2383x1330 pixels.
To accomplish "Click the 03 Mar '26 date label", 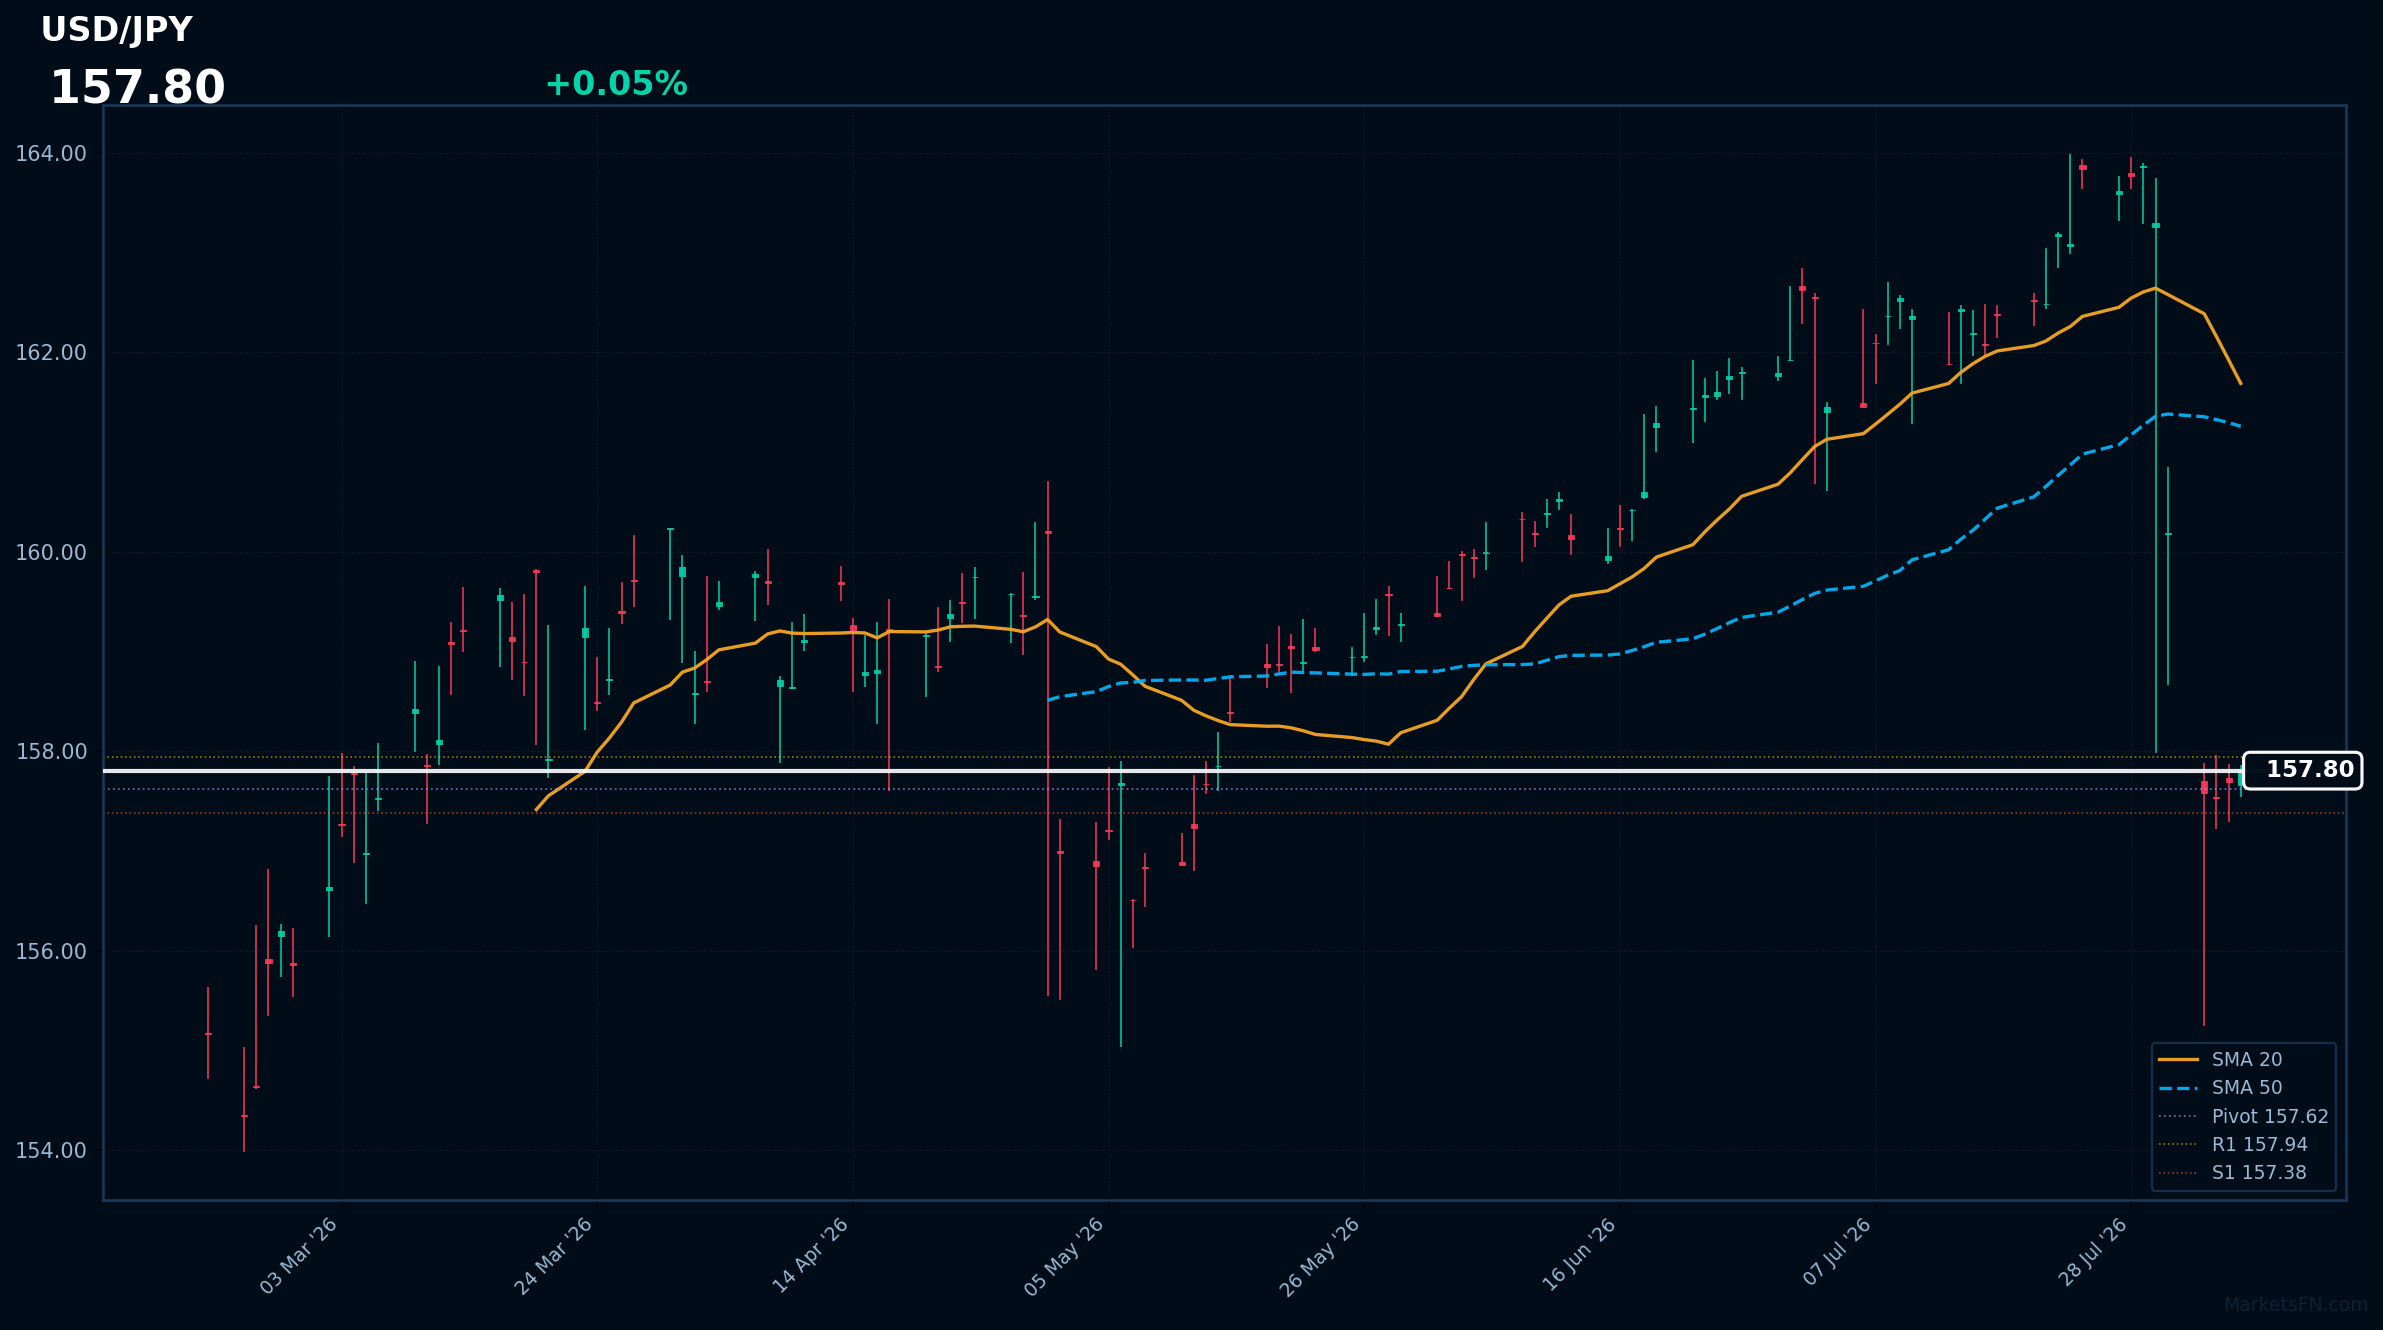I will (x=299, y=1256).
